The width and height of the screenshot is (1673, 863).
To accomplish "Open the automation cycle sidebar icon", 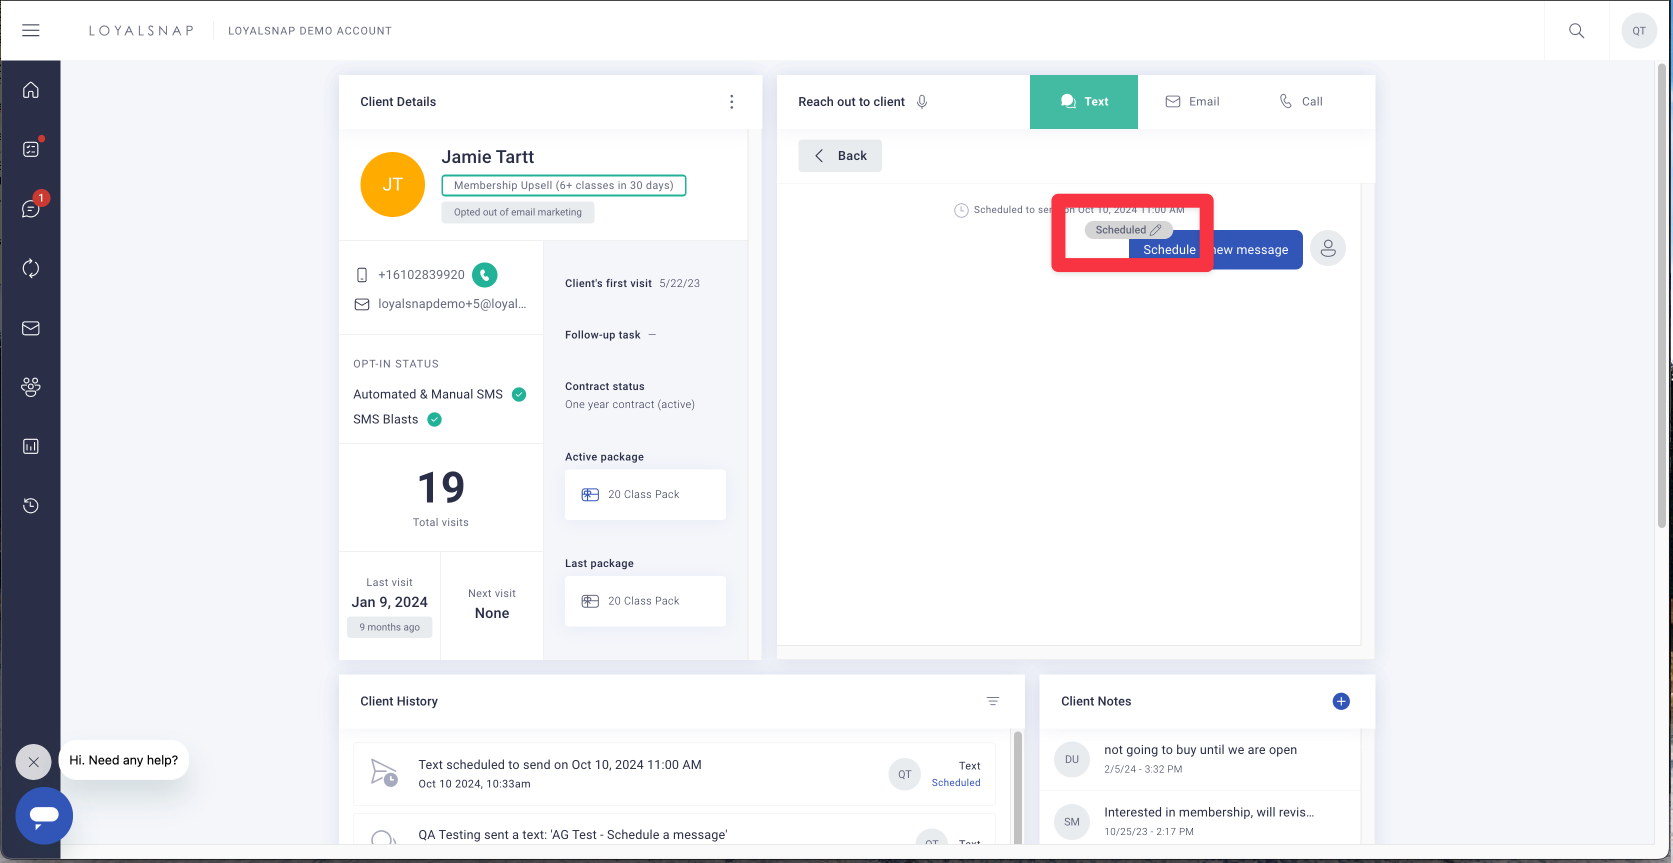I will coord(31,268).
